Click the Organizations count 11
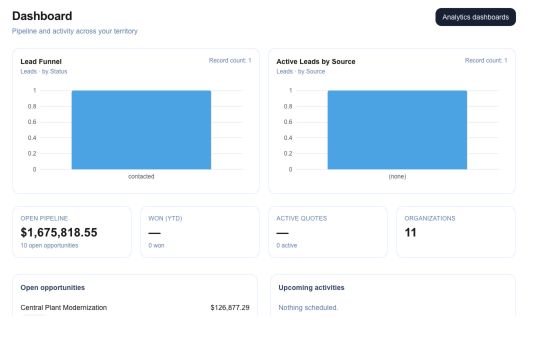This screenshot has height=360, width=560. tap(410, 232)
